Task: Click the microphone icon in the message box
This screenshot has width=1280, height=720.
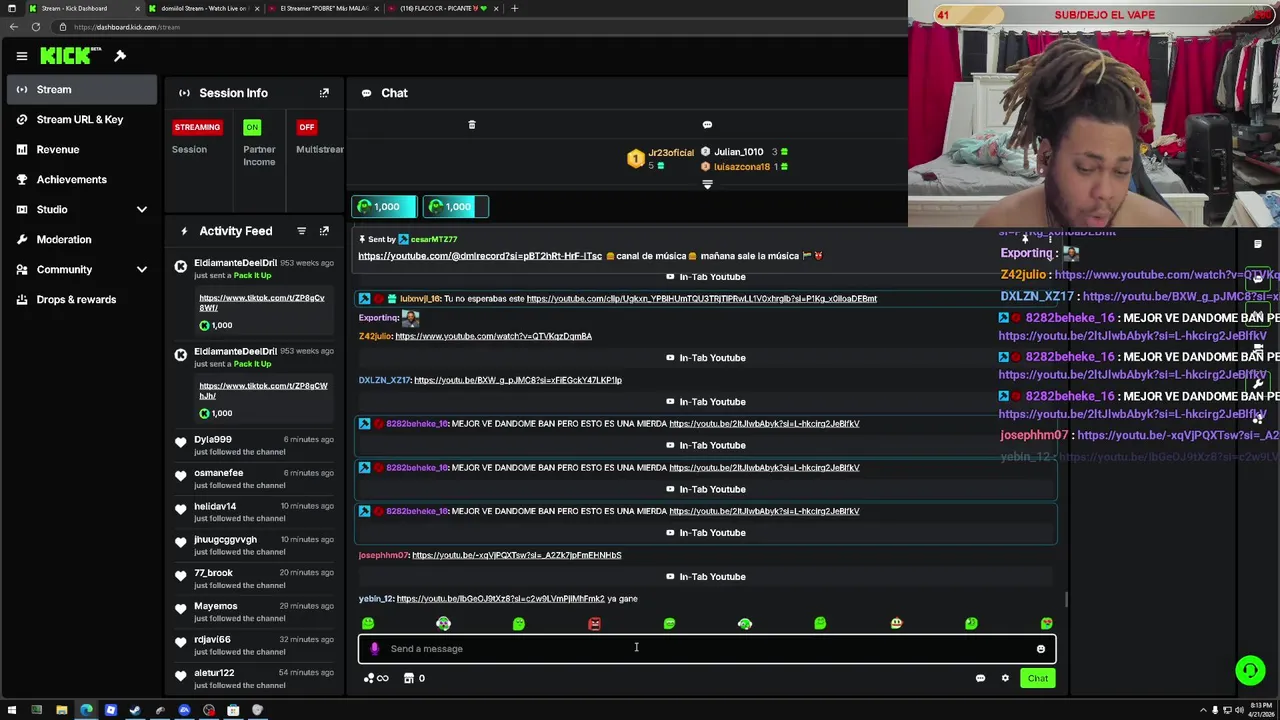Action: click(x=374, y=649)
